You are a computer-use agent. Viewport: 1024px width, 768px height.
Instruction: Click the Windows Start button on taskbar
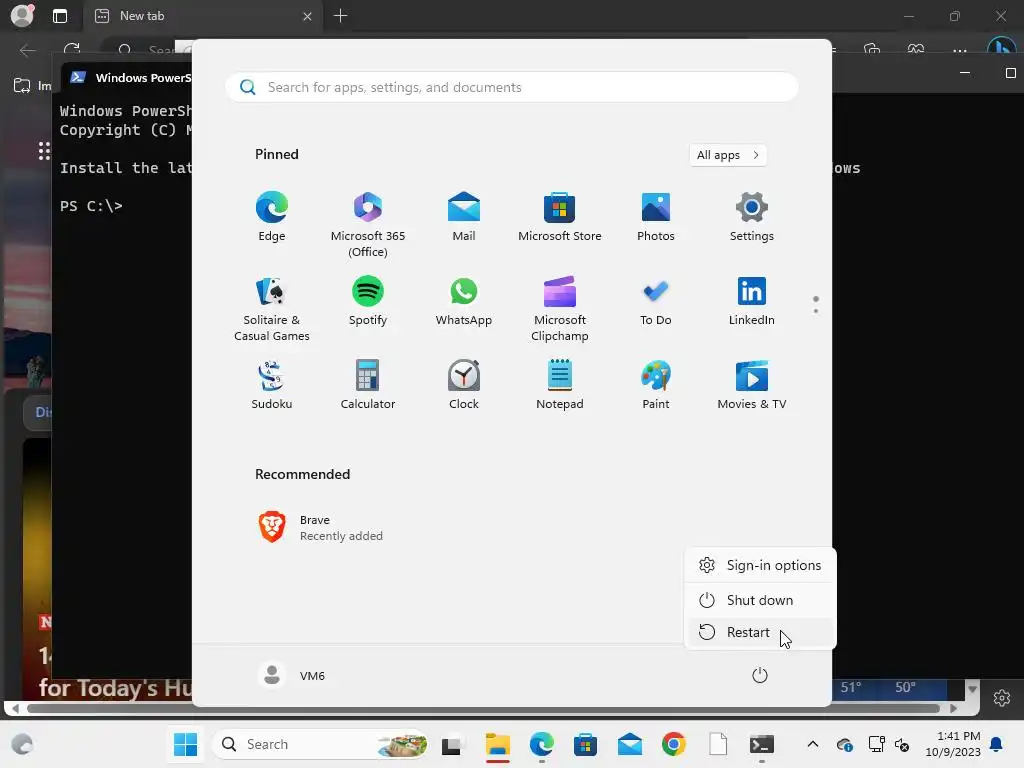click(185, 744)
